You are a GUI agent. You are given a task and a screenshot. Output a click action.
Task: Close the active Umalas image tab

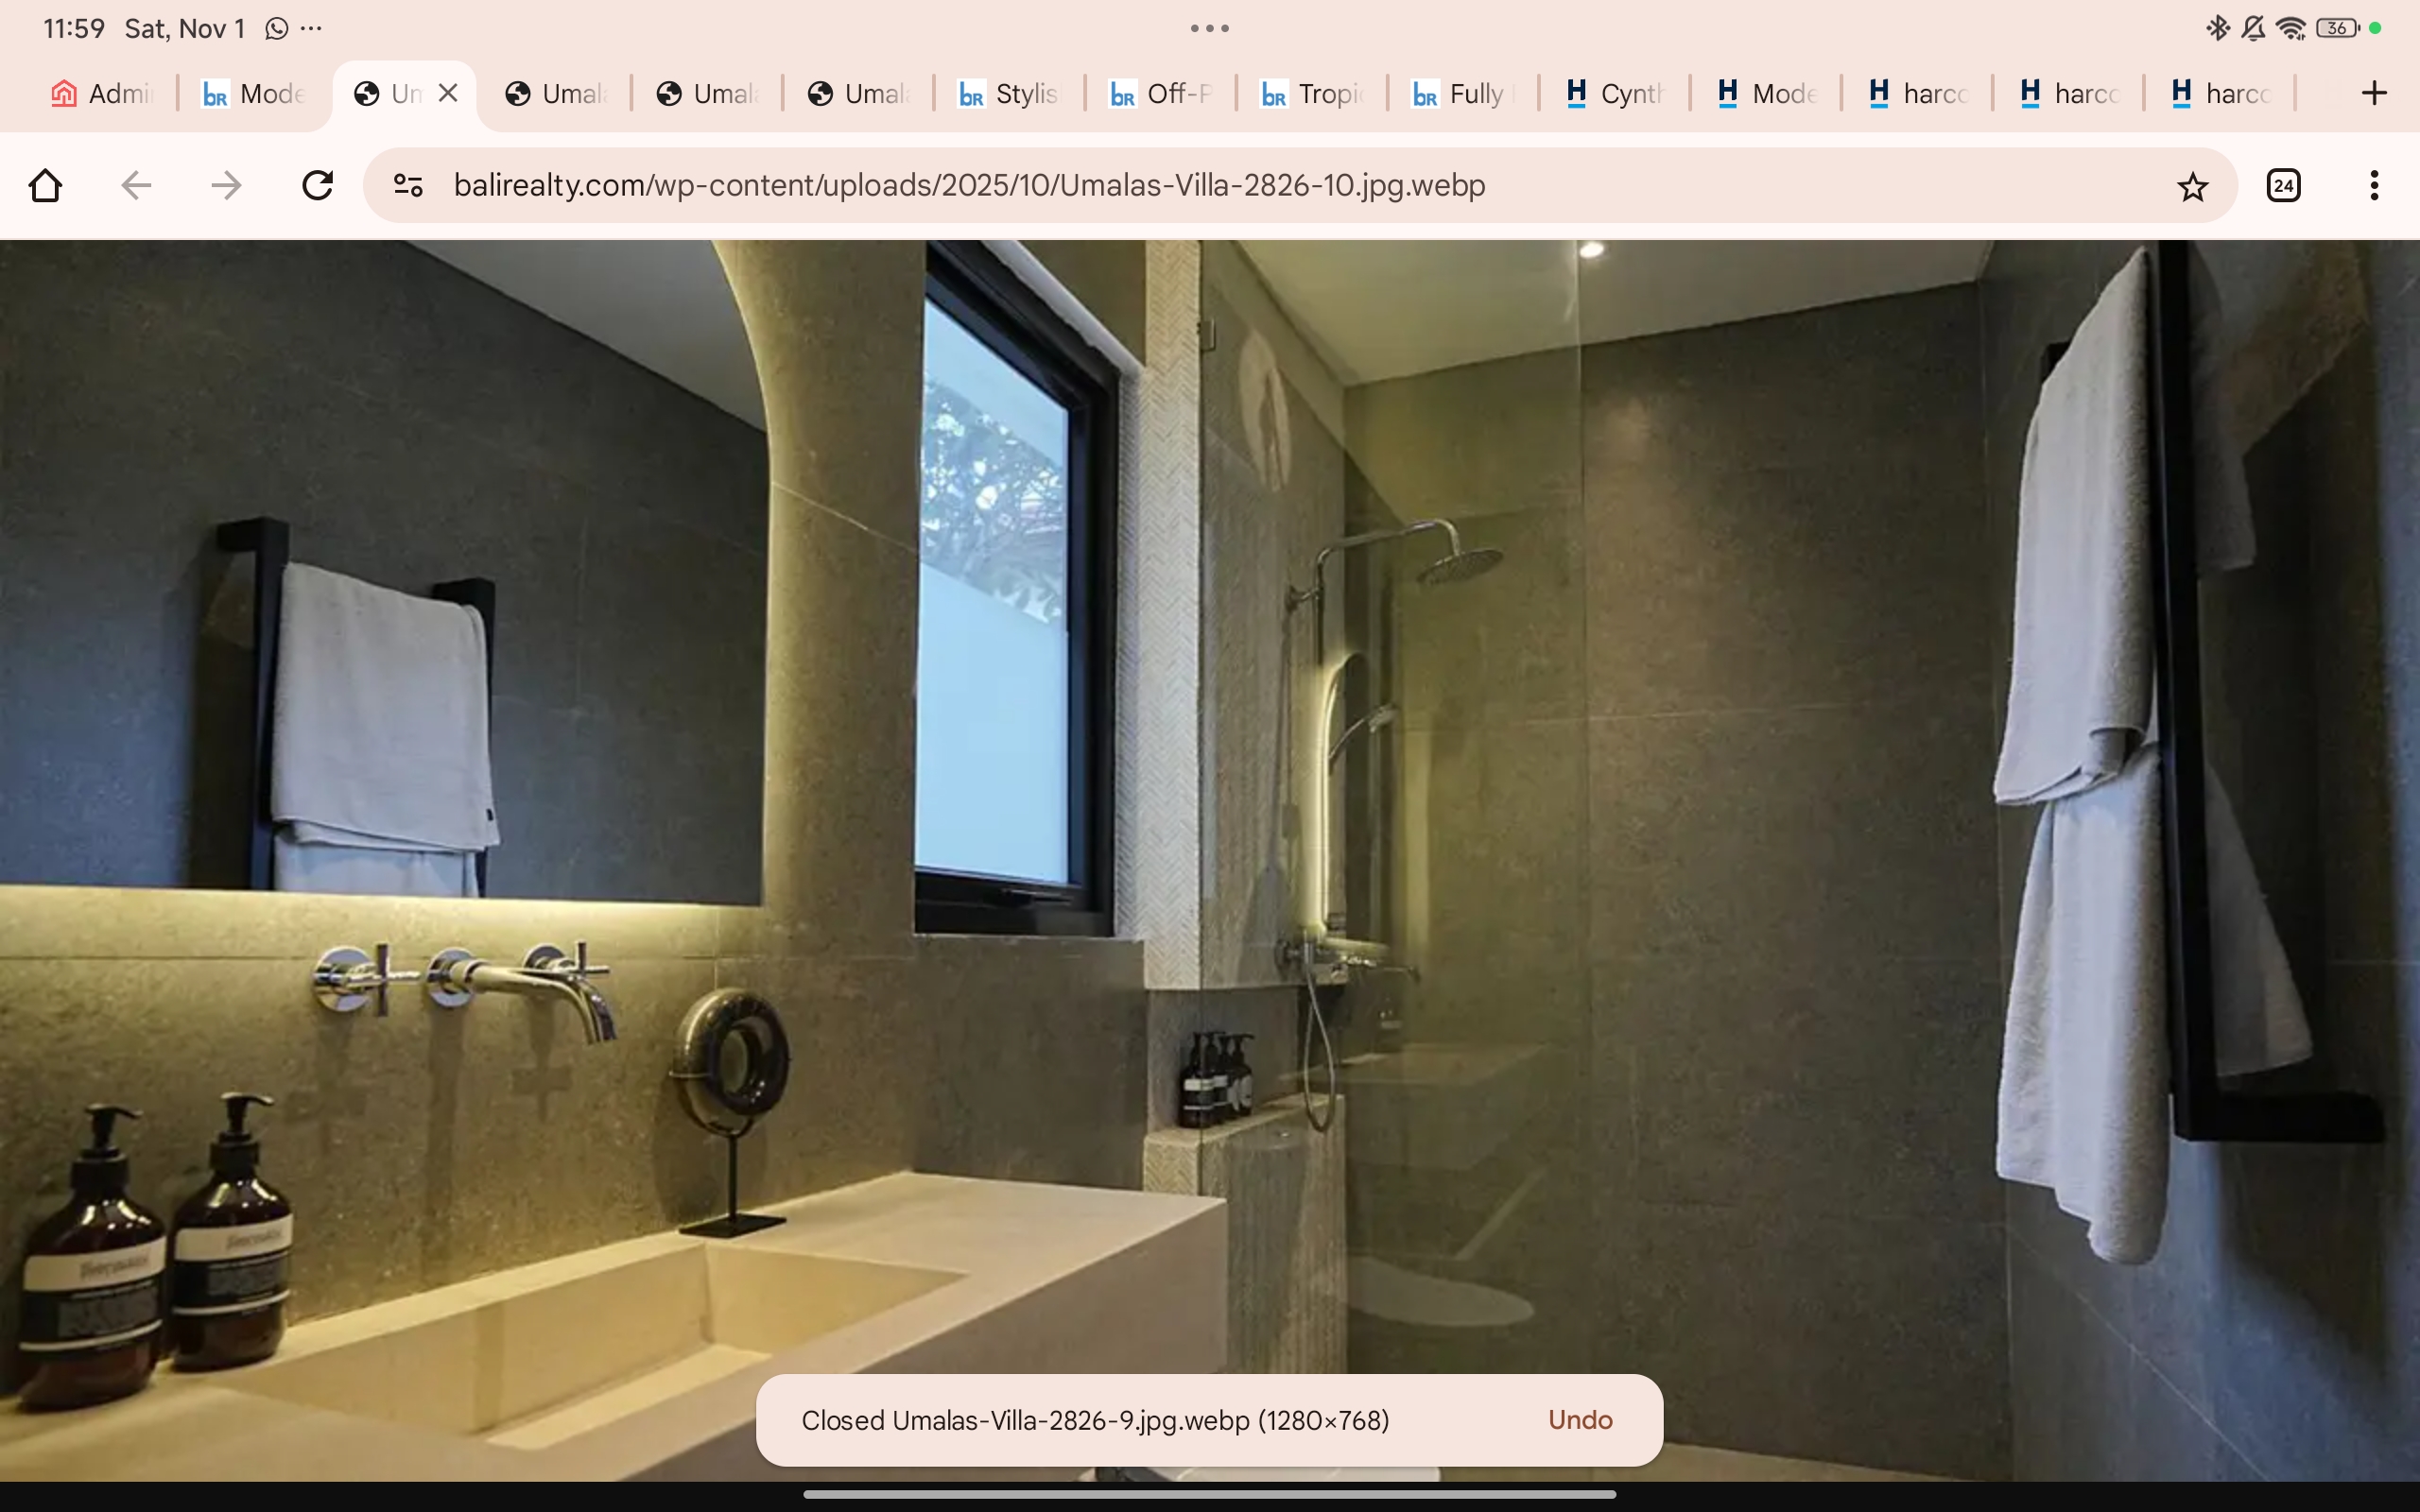pos(447,92)
